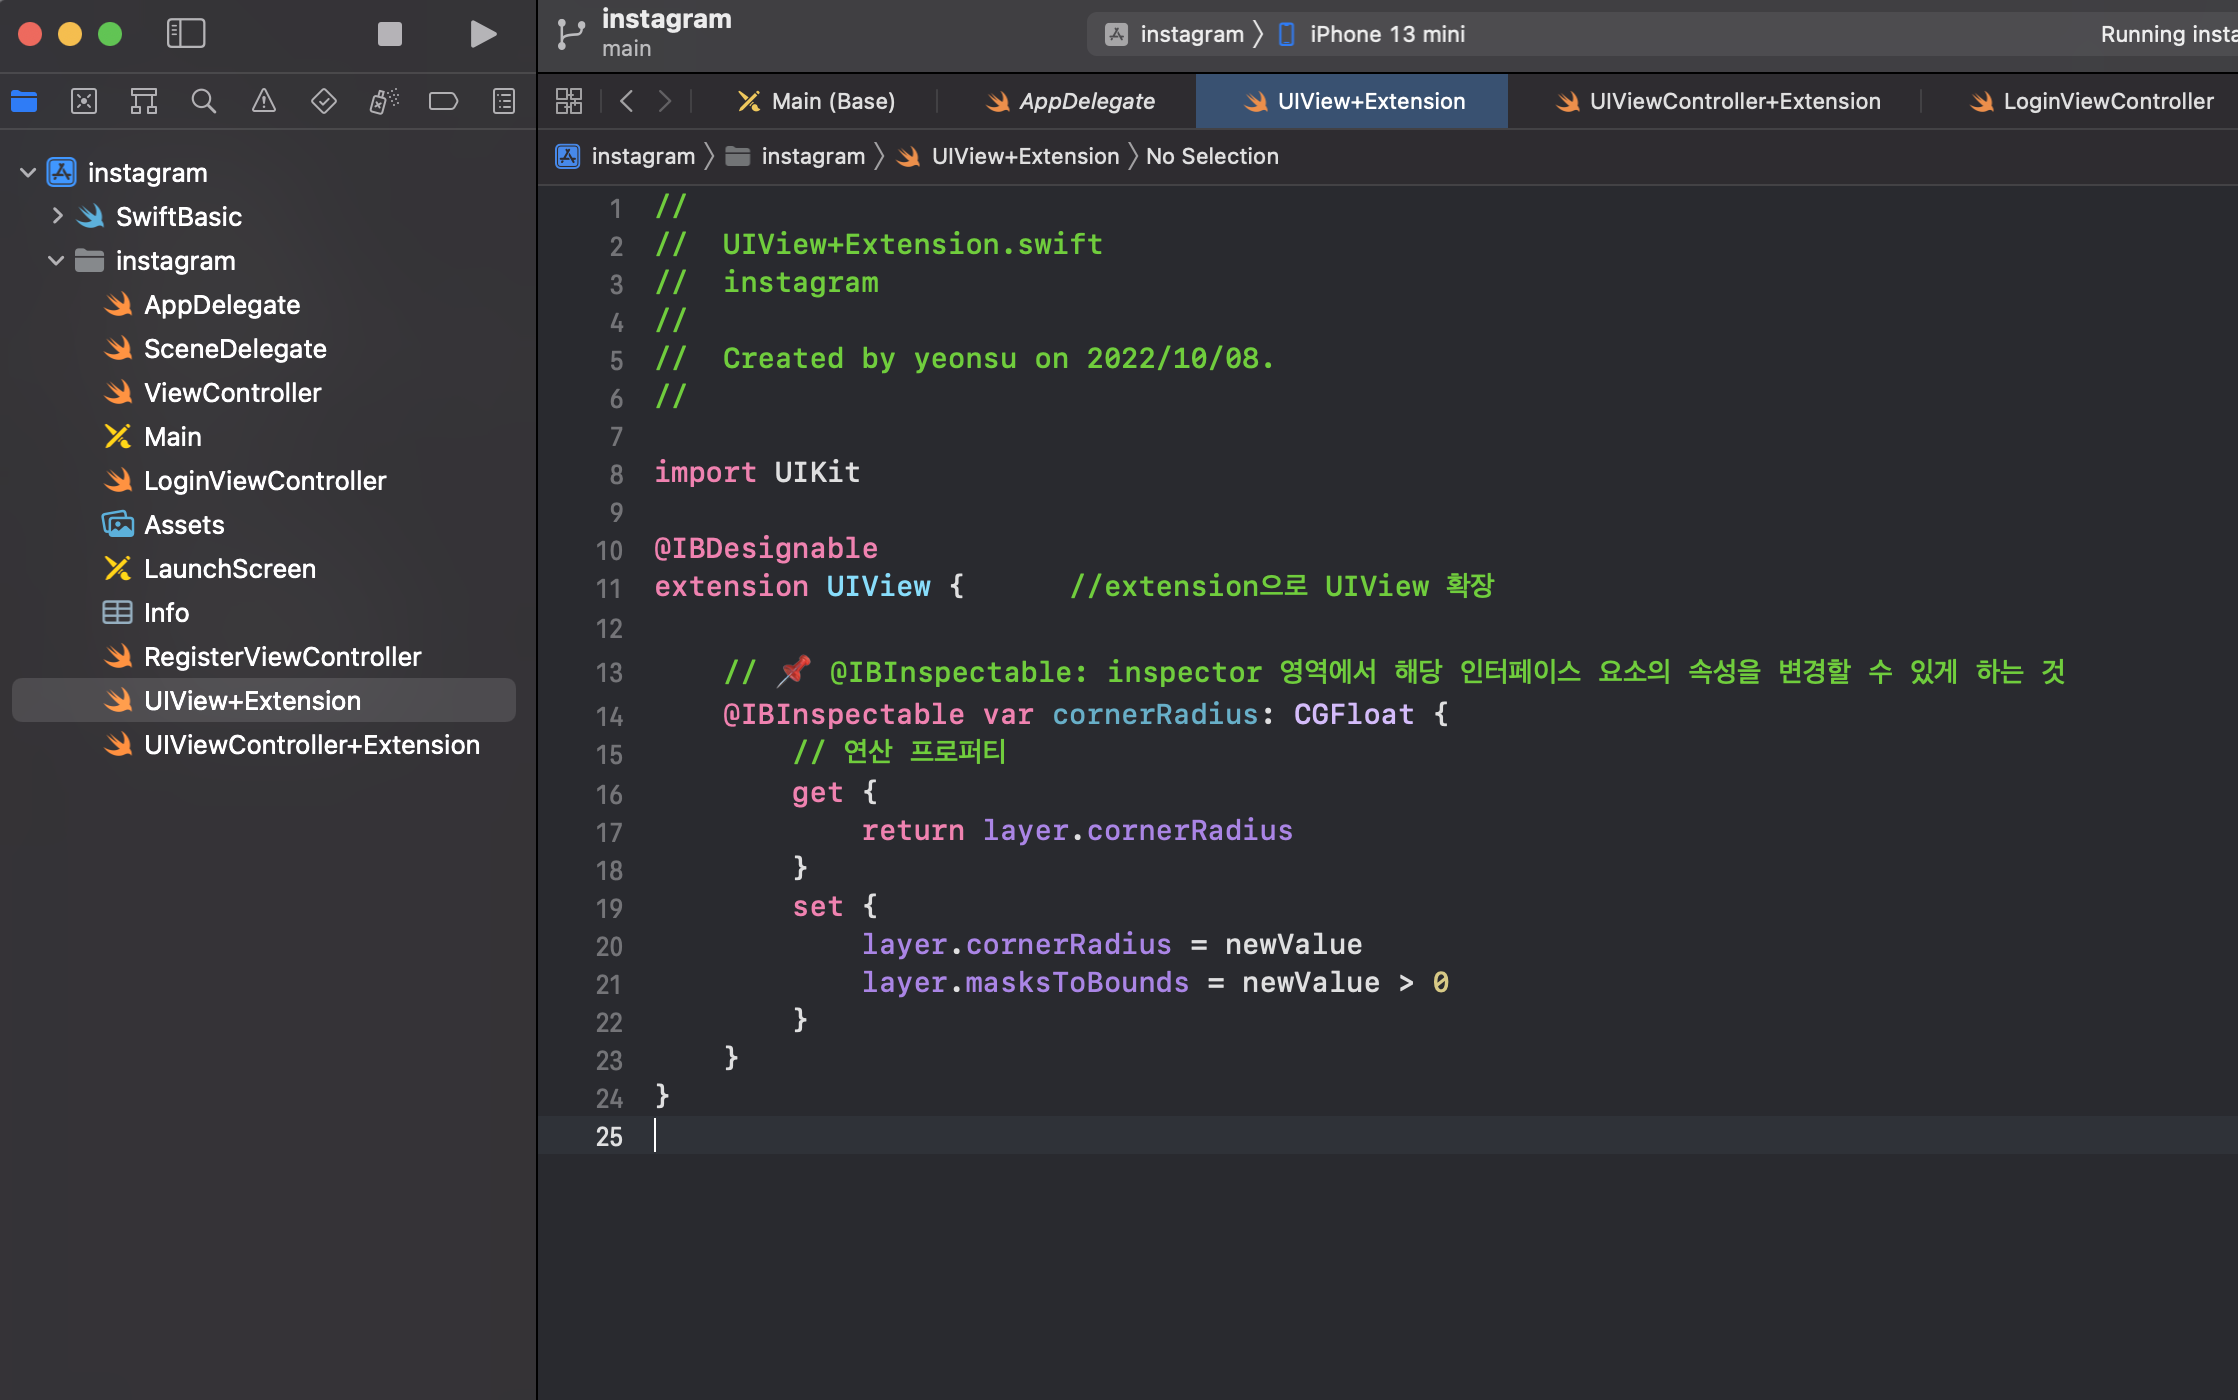Select iPhone 13 mini run destination
The height and width of the screenshot is (1400, 2238).
click(x=1386, y=34)
